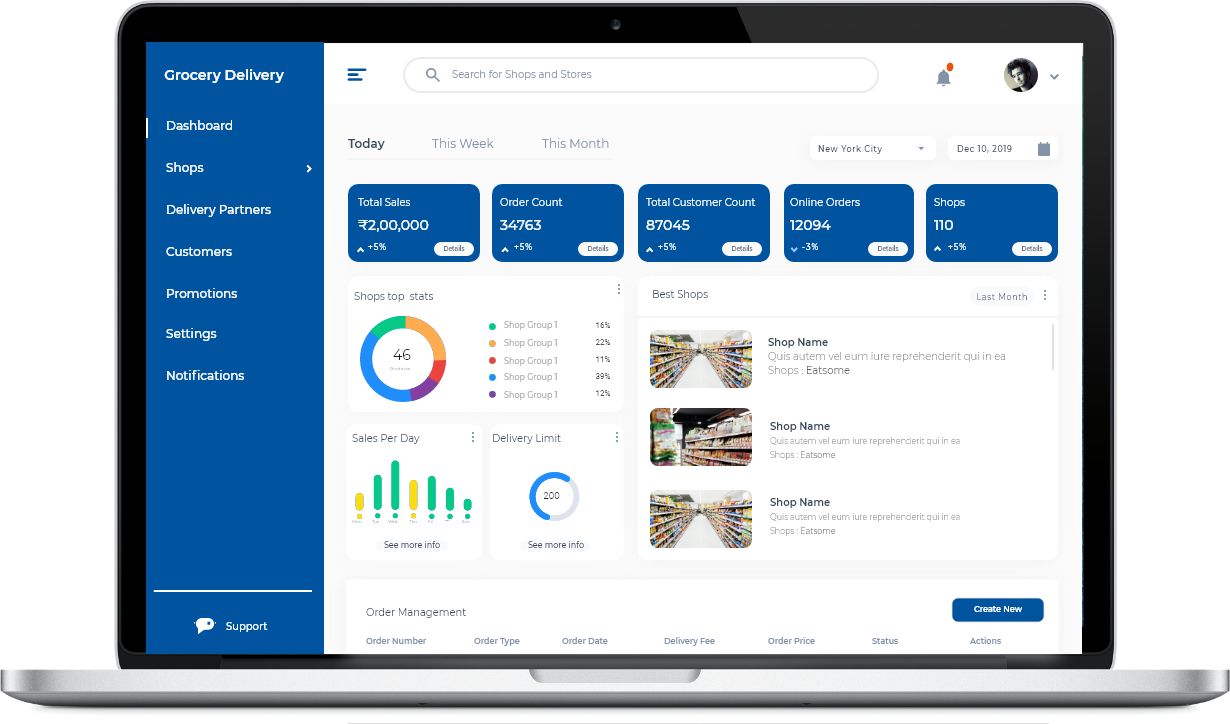Click the first Best Shops store thumbnail
The image size is (1230, 724).
coord(700,358)
